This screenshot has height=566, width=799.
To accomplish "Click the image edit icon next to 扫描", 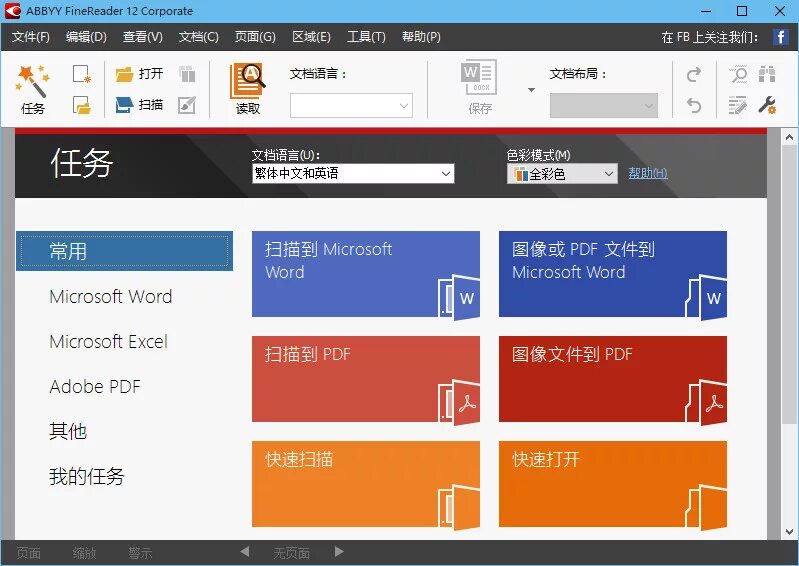I will tap(187, 105).
